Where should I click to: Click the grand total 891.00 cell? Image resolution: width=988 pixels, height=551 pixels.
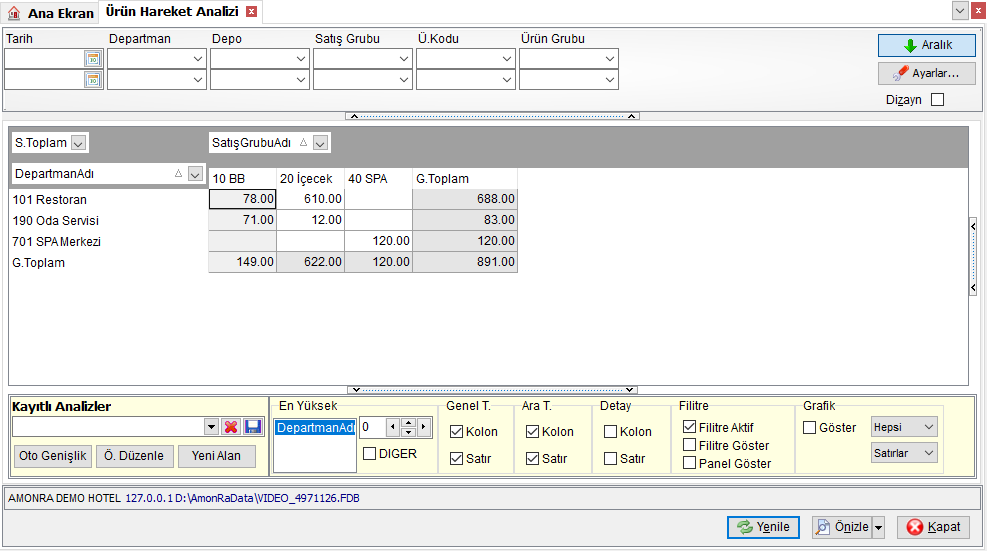click(x=465, y=262)
